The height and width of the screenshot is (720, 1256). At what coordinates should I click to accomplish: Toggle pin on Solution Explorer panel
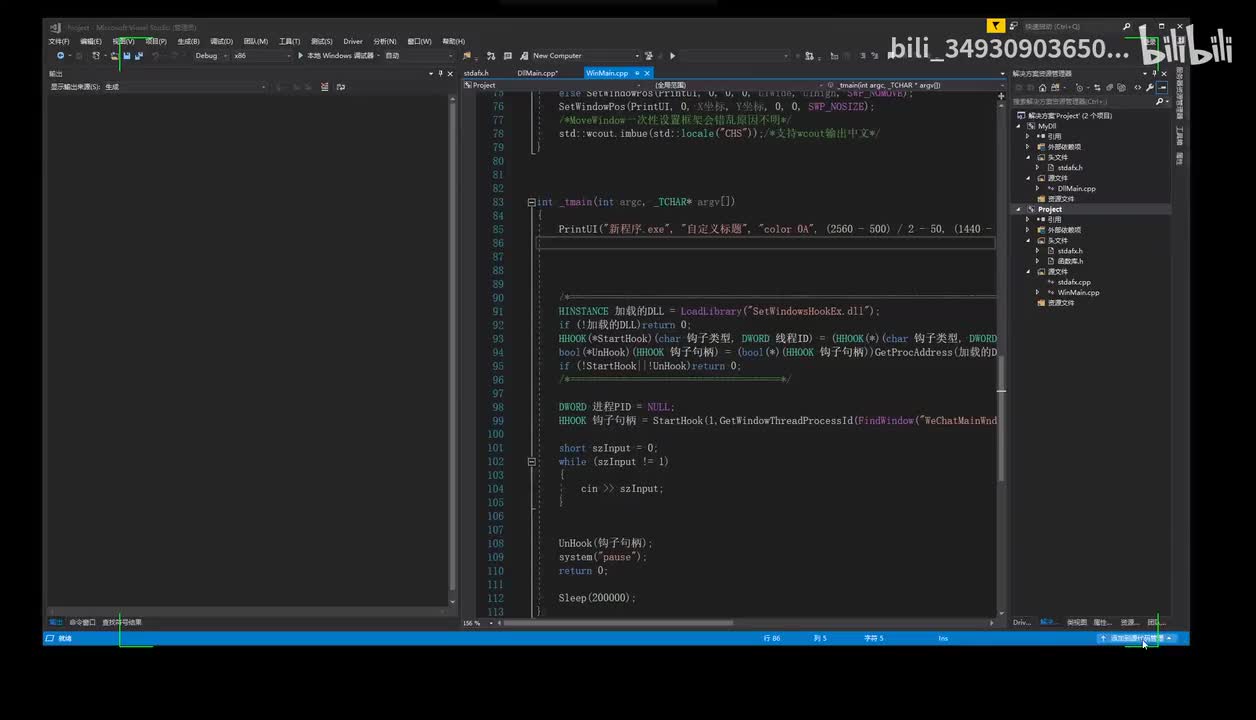(x=1155, y=74)
